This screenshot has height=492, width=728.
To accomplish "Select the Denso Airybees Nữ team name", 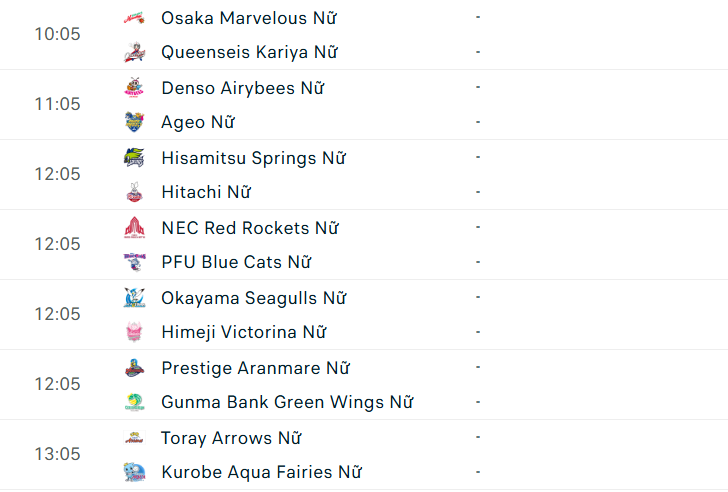I will [243, 88].
